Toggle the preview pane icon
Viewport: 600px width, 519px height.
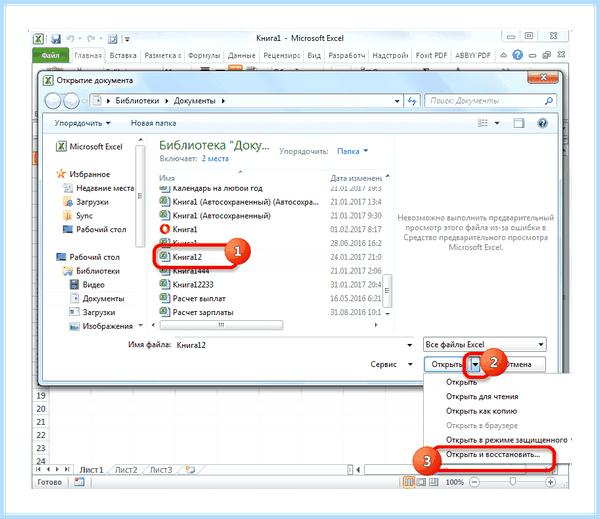[518, 123]
